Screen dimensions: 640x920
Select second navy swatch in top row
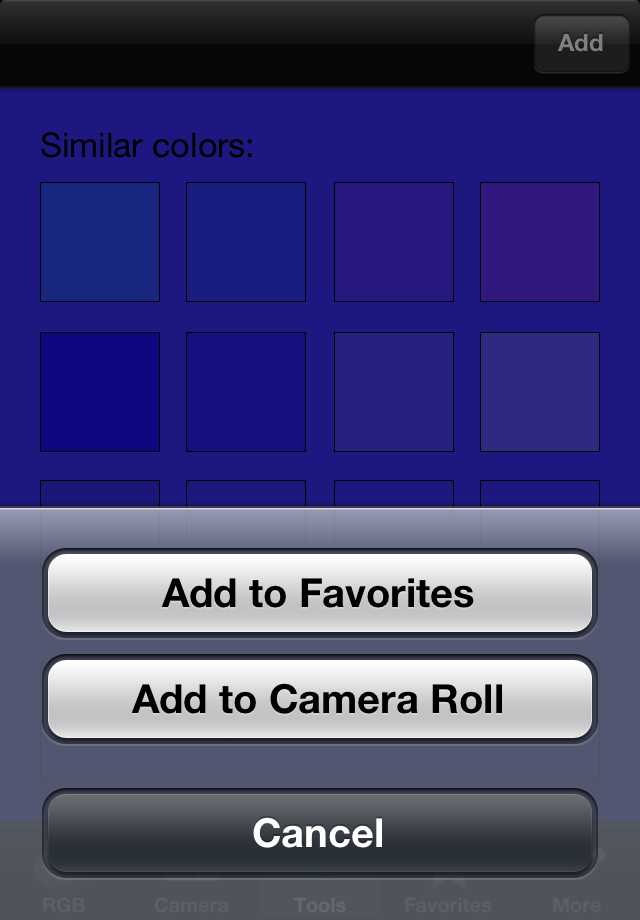(246, 242)
